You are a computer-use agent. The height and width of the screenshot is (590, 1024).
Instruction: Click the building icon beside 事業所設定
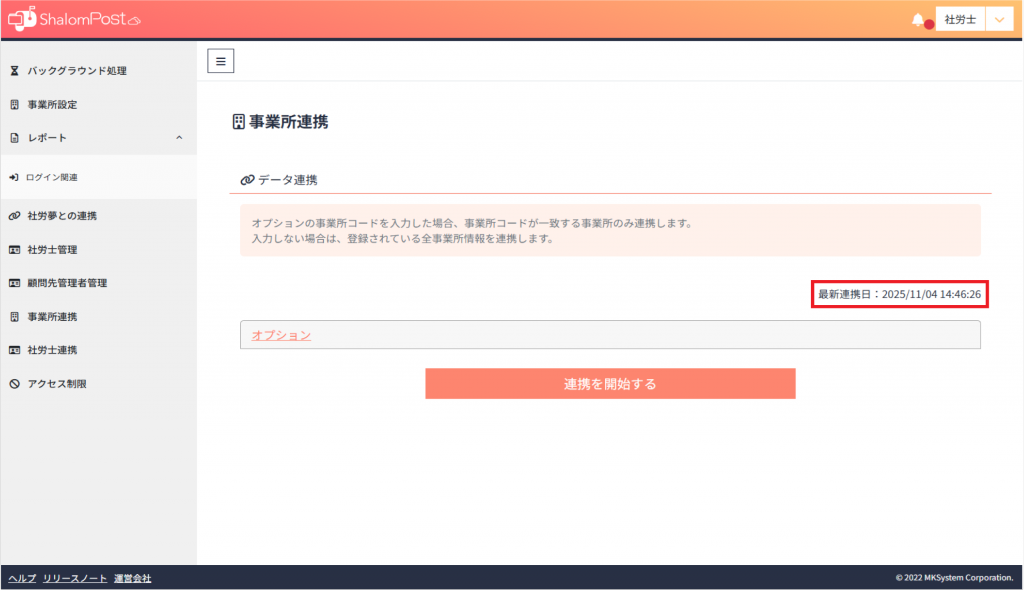click(x=14, y=105)
